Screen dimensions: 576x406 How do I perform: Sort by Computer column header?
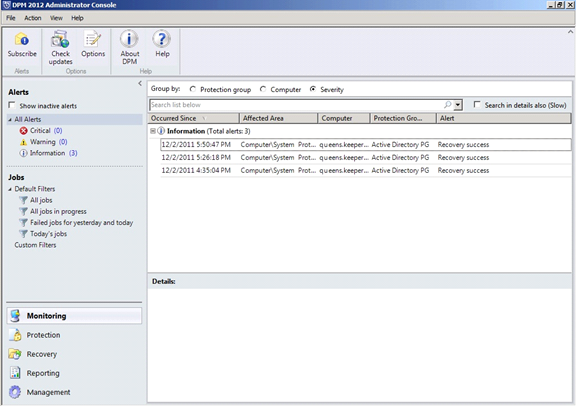[344, 118]
